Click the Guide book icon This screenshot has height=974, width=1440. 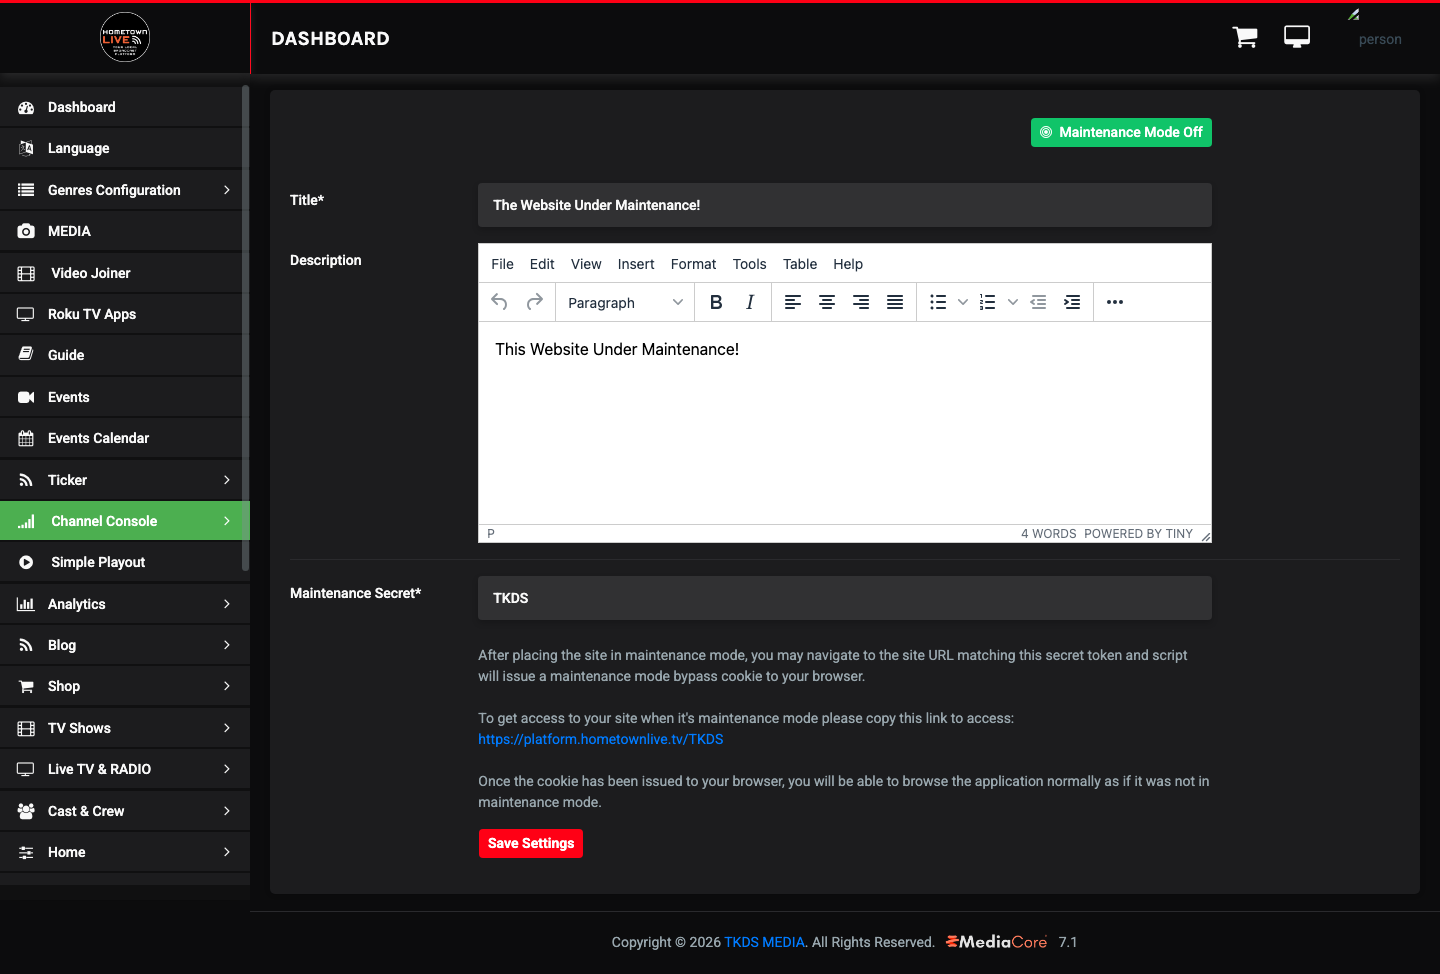[26, 355]
